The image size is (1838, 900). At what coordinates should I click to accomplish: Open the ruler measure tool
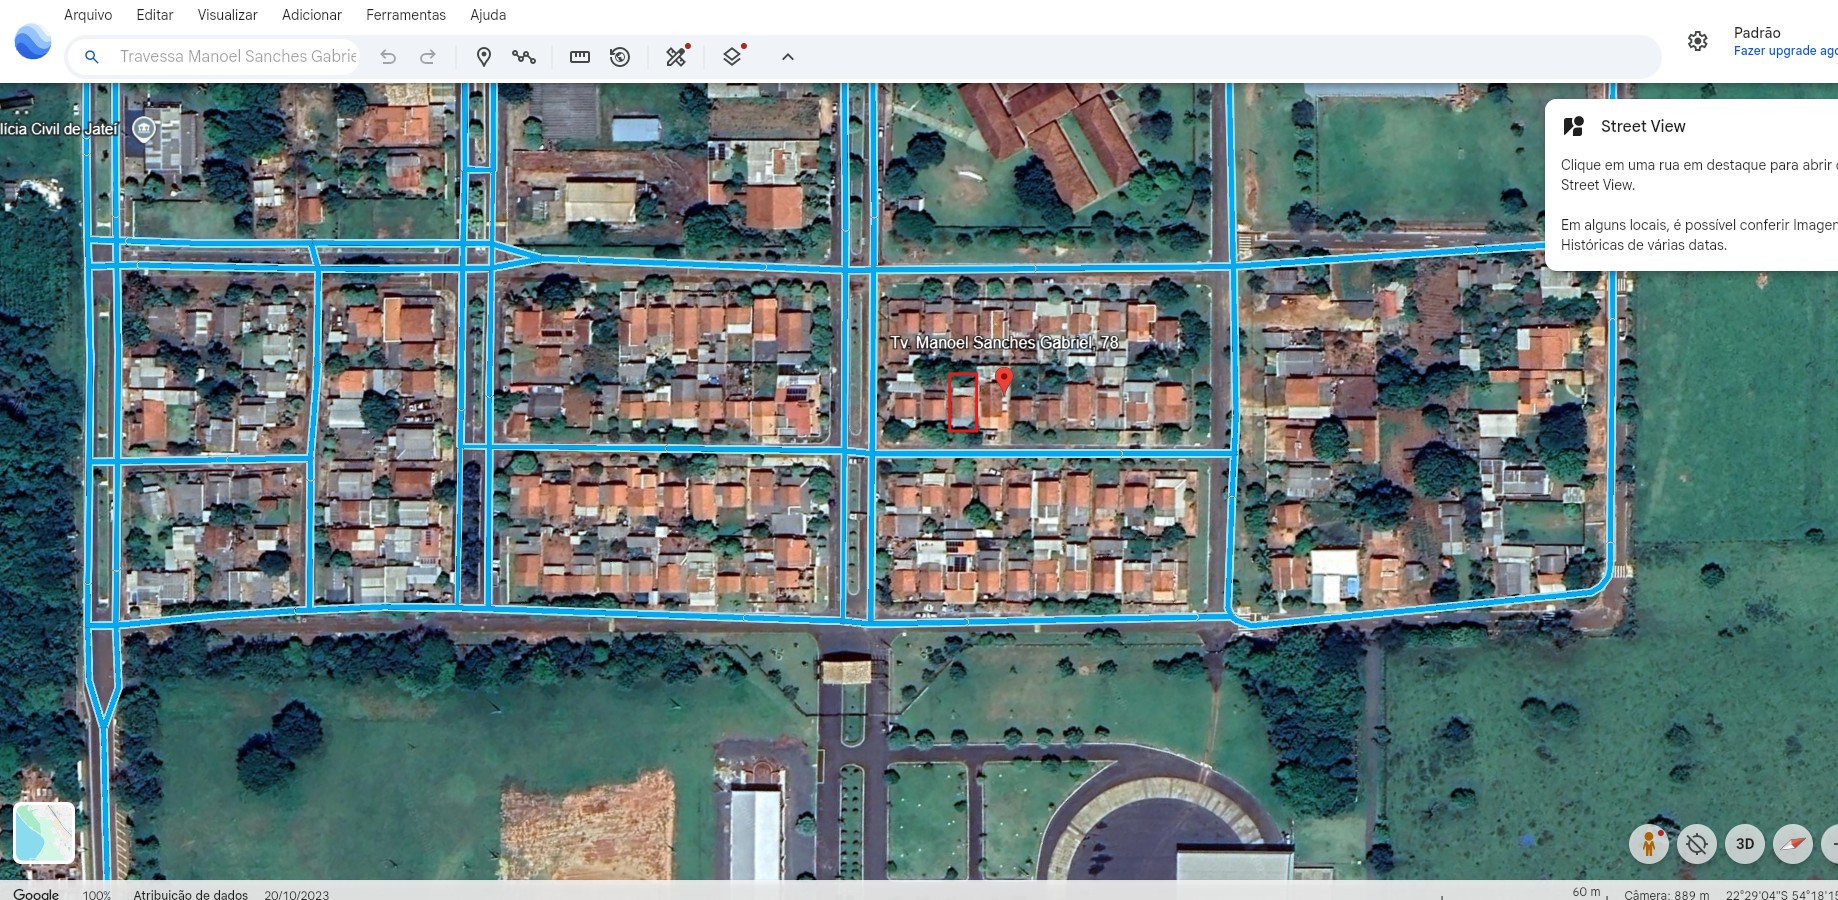tap(580, 57)
